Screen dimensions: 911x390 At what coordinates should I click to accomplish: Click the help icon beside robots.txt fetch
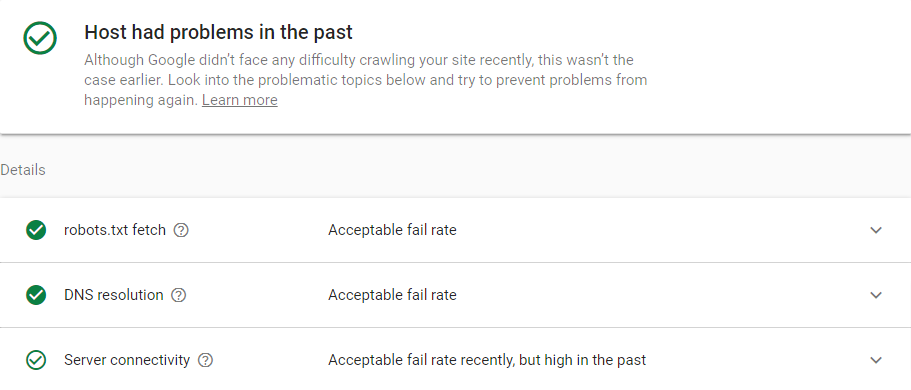pyautogui.click(x=181, y=231)
